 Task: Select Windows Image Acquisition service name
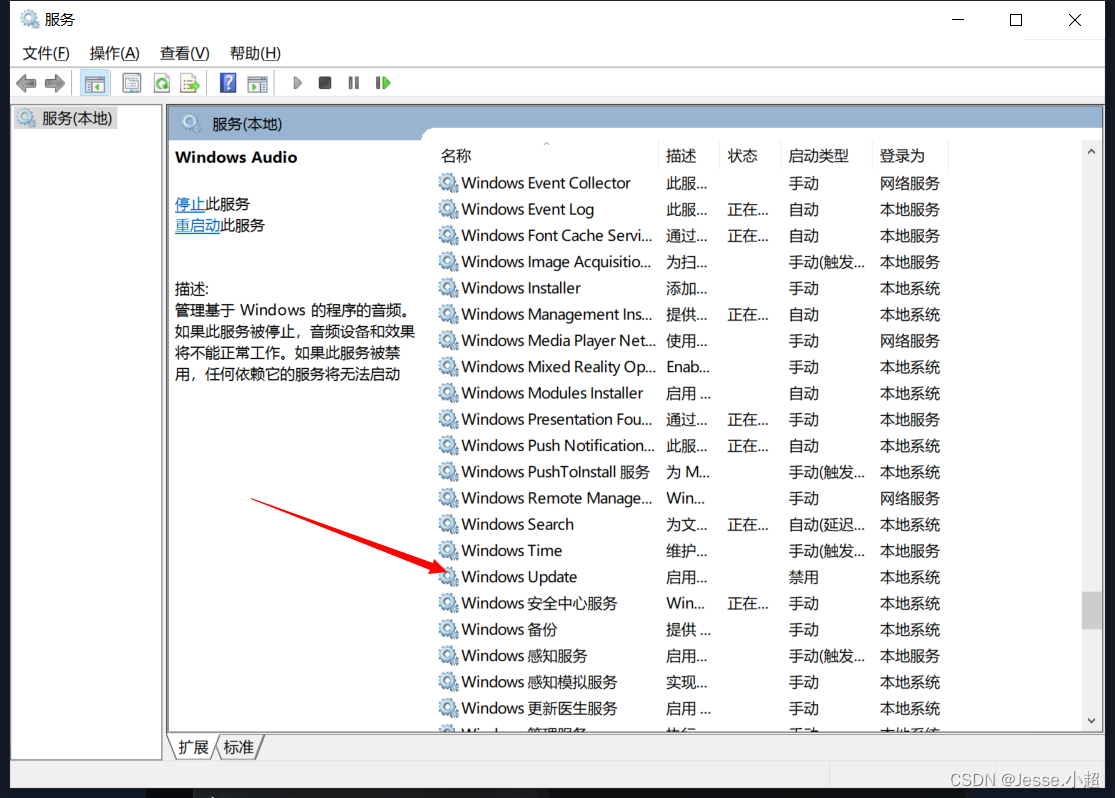pos(556,262)
